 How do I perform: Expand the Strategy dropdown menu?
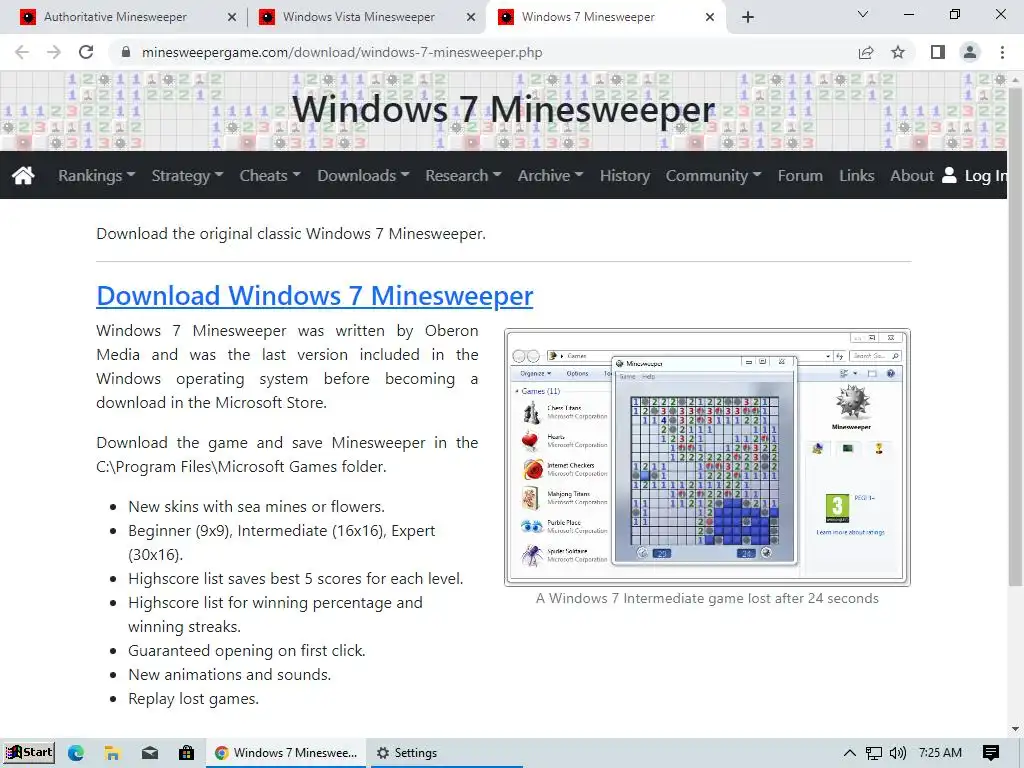(x=187, y=175)
